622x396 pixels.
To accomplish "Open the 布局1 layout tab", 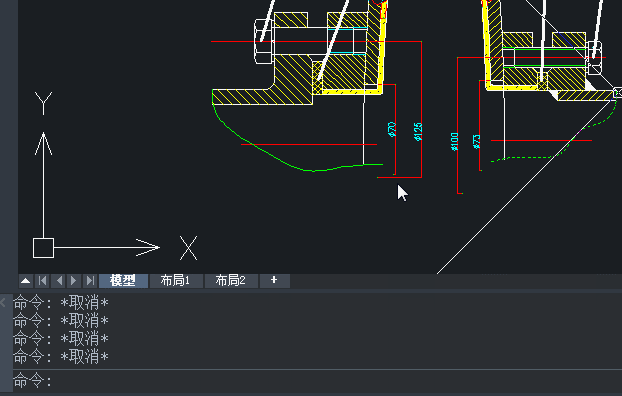I will pos(176,281).
